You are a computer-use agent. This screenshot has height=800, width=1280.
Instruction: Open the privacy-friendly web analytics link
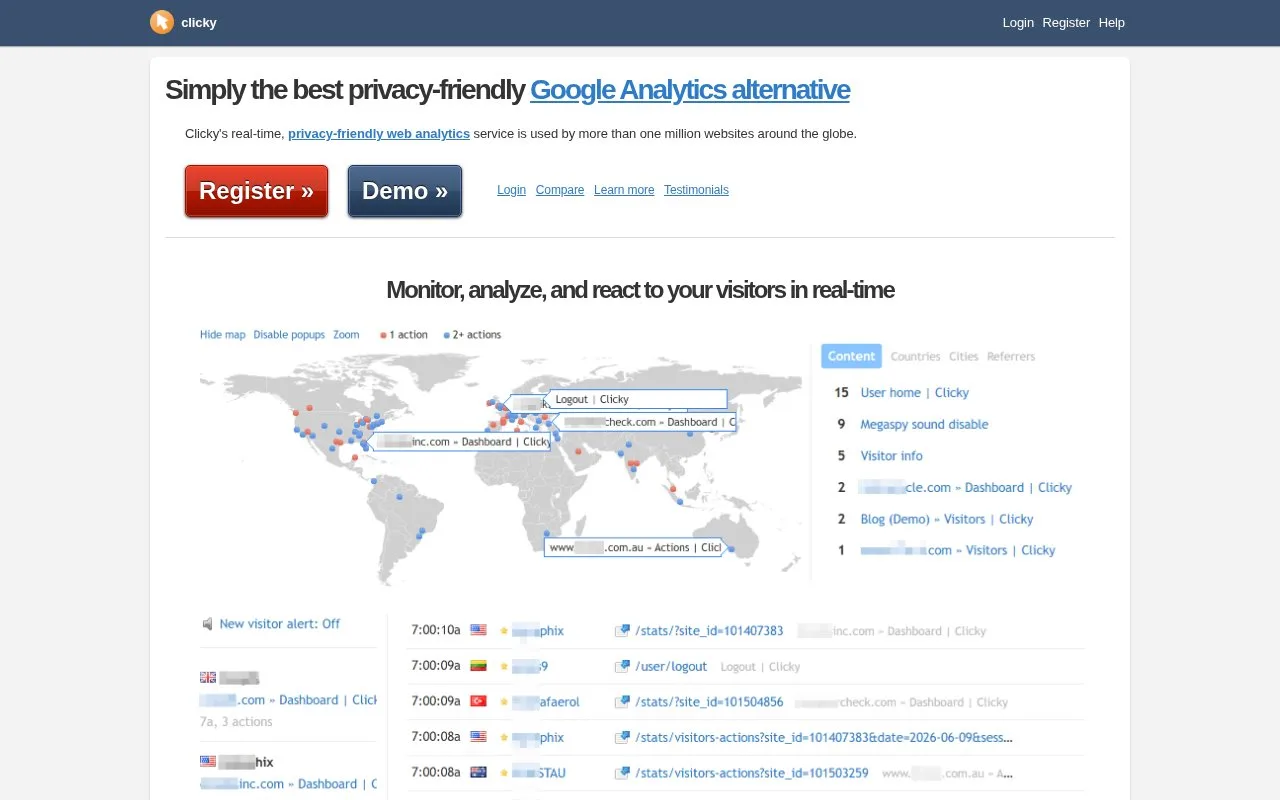point(379,133)
